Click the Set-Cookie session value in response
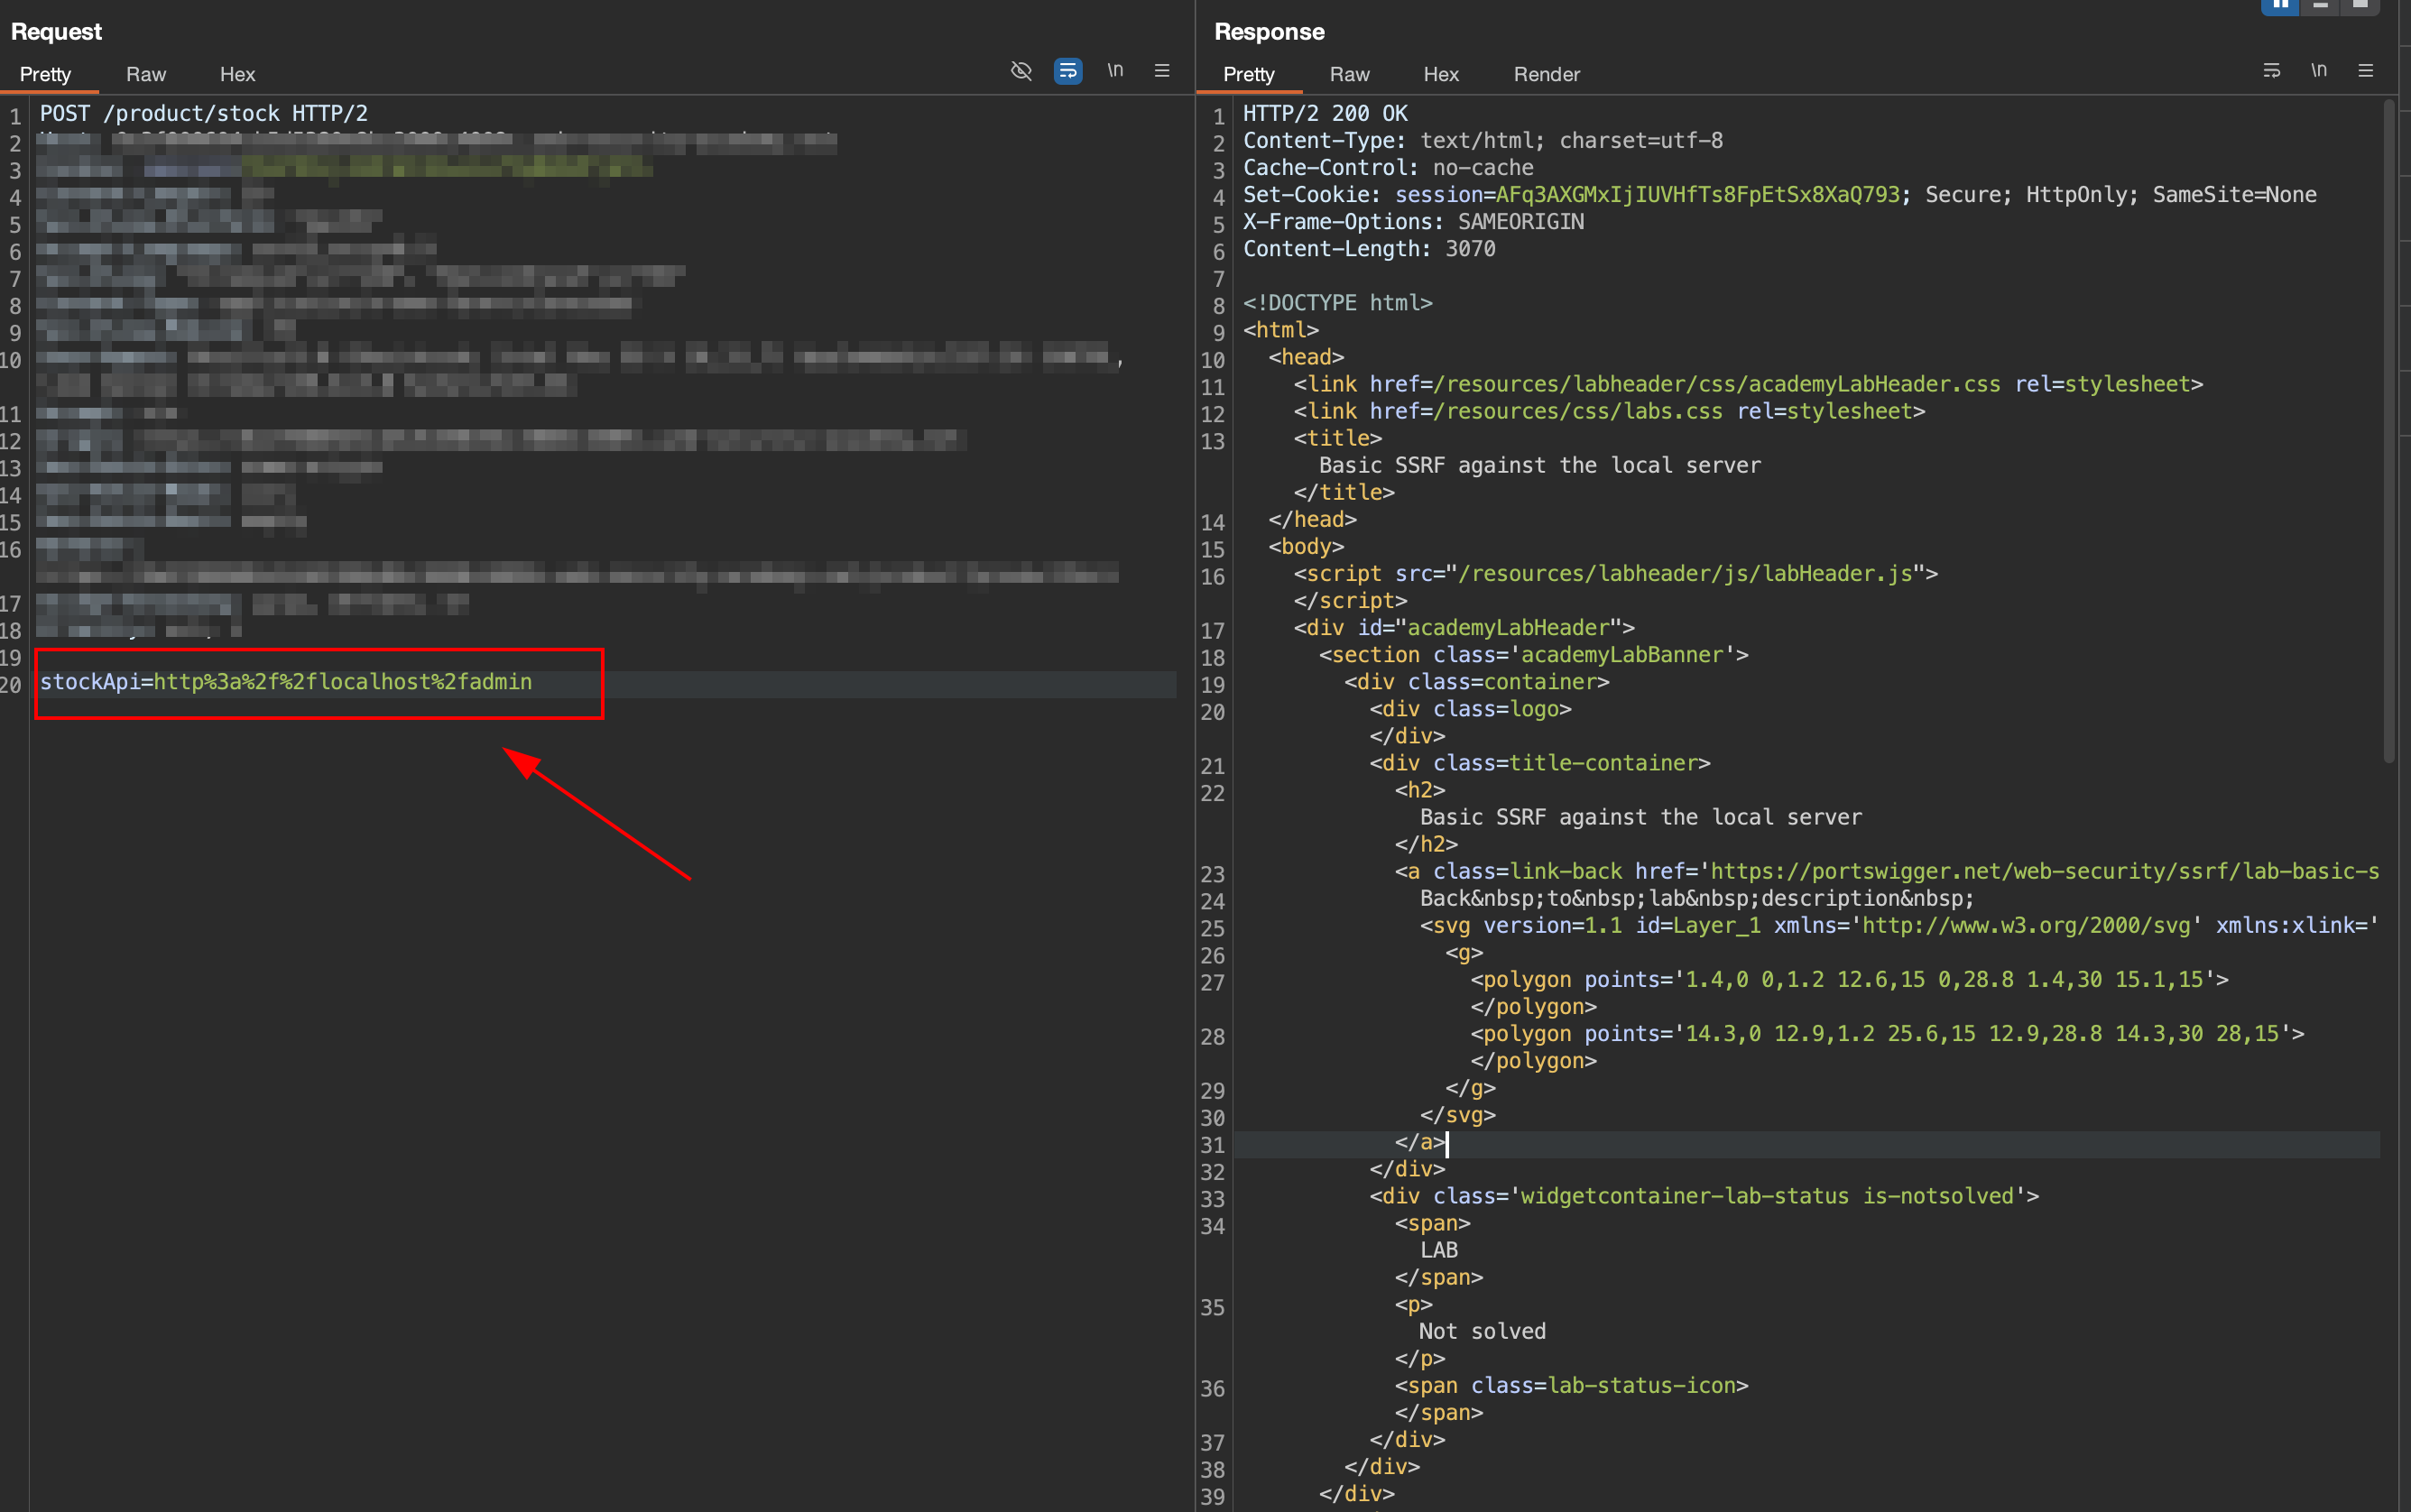The image size is (2411, 1512). tap(1696, 195)
